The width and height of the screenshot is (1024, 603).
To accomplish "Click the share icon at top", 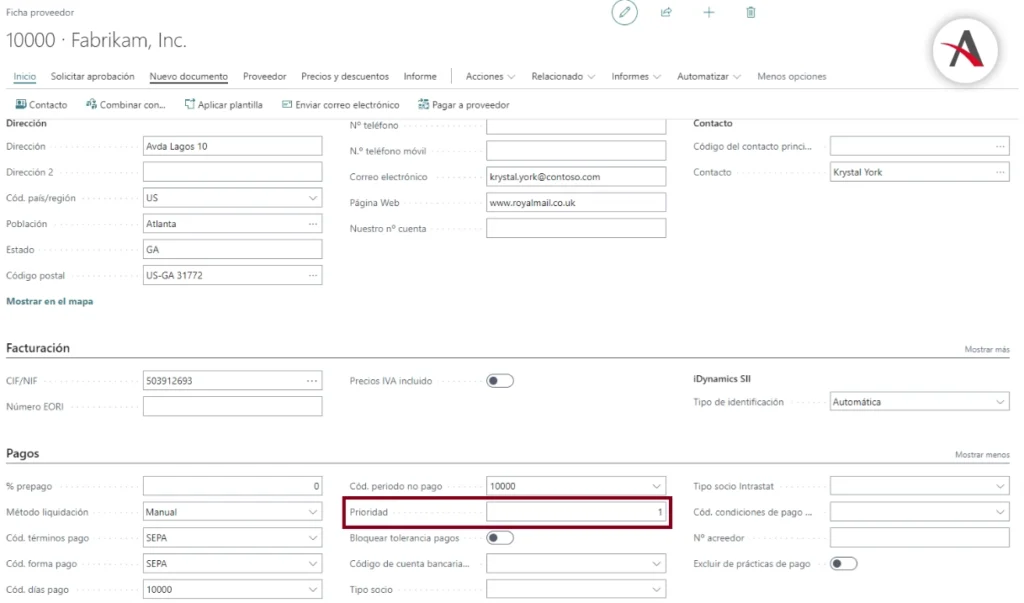I will point(666,12).
